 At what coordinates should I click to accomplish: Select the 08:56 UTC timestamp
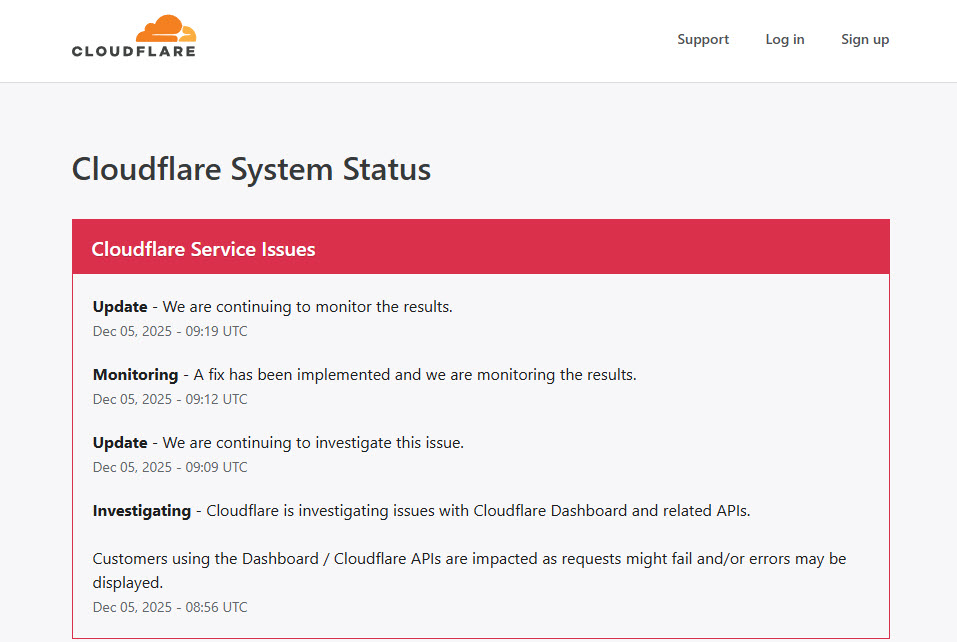170,606
